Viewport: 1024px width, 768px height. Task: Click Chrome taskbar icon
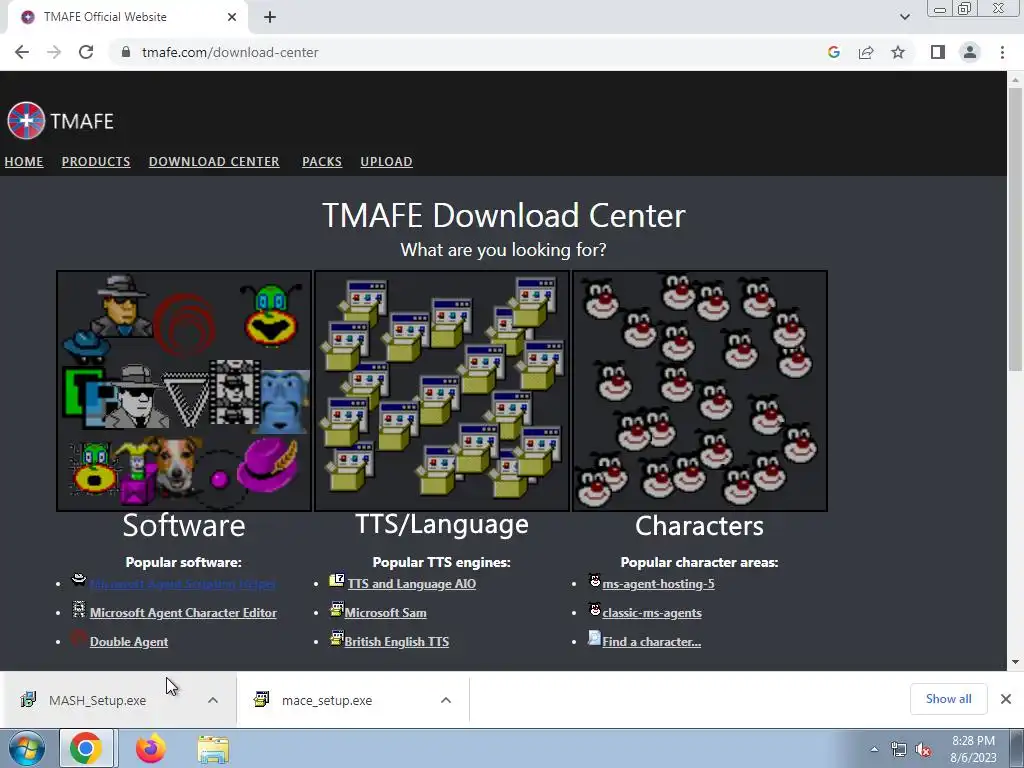86,748
